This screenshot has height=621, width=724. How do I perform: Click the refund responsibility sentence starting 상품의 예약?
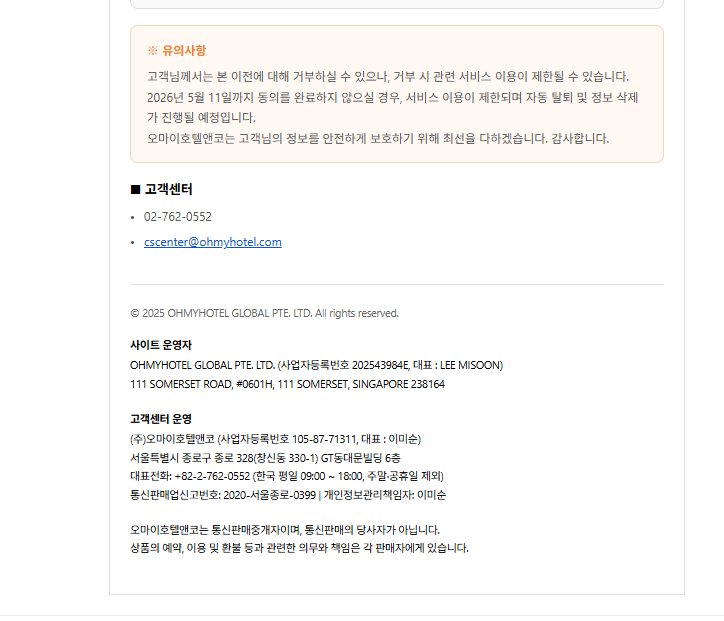tap(298, 548)
